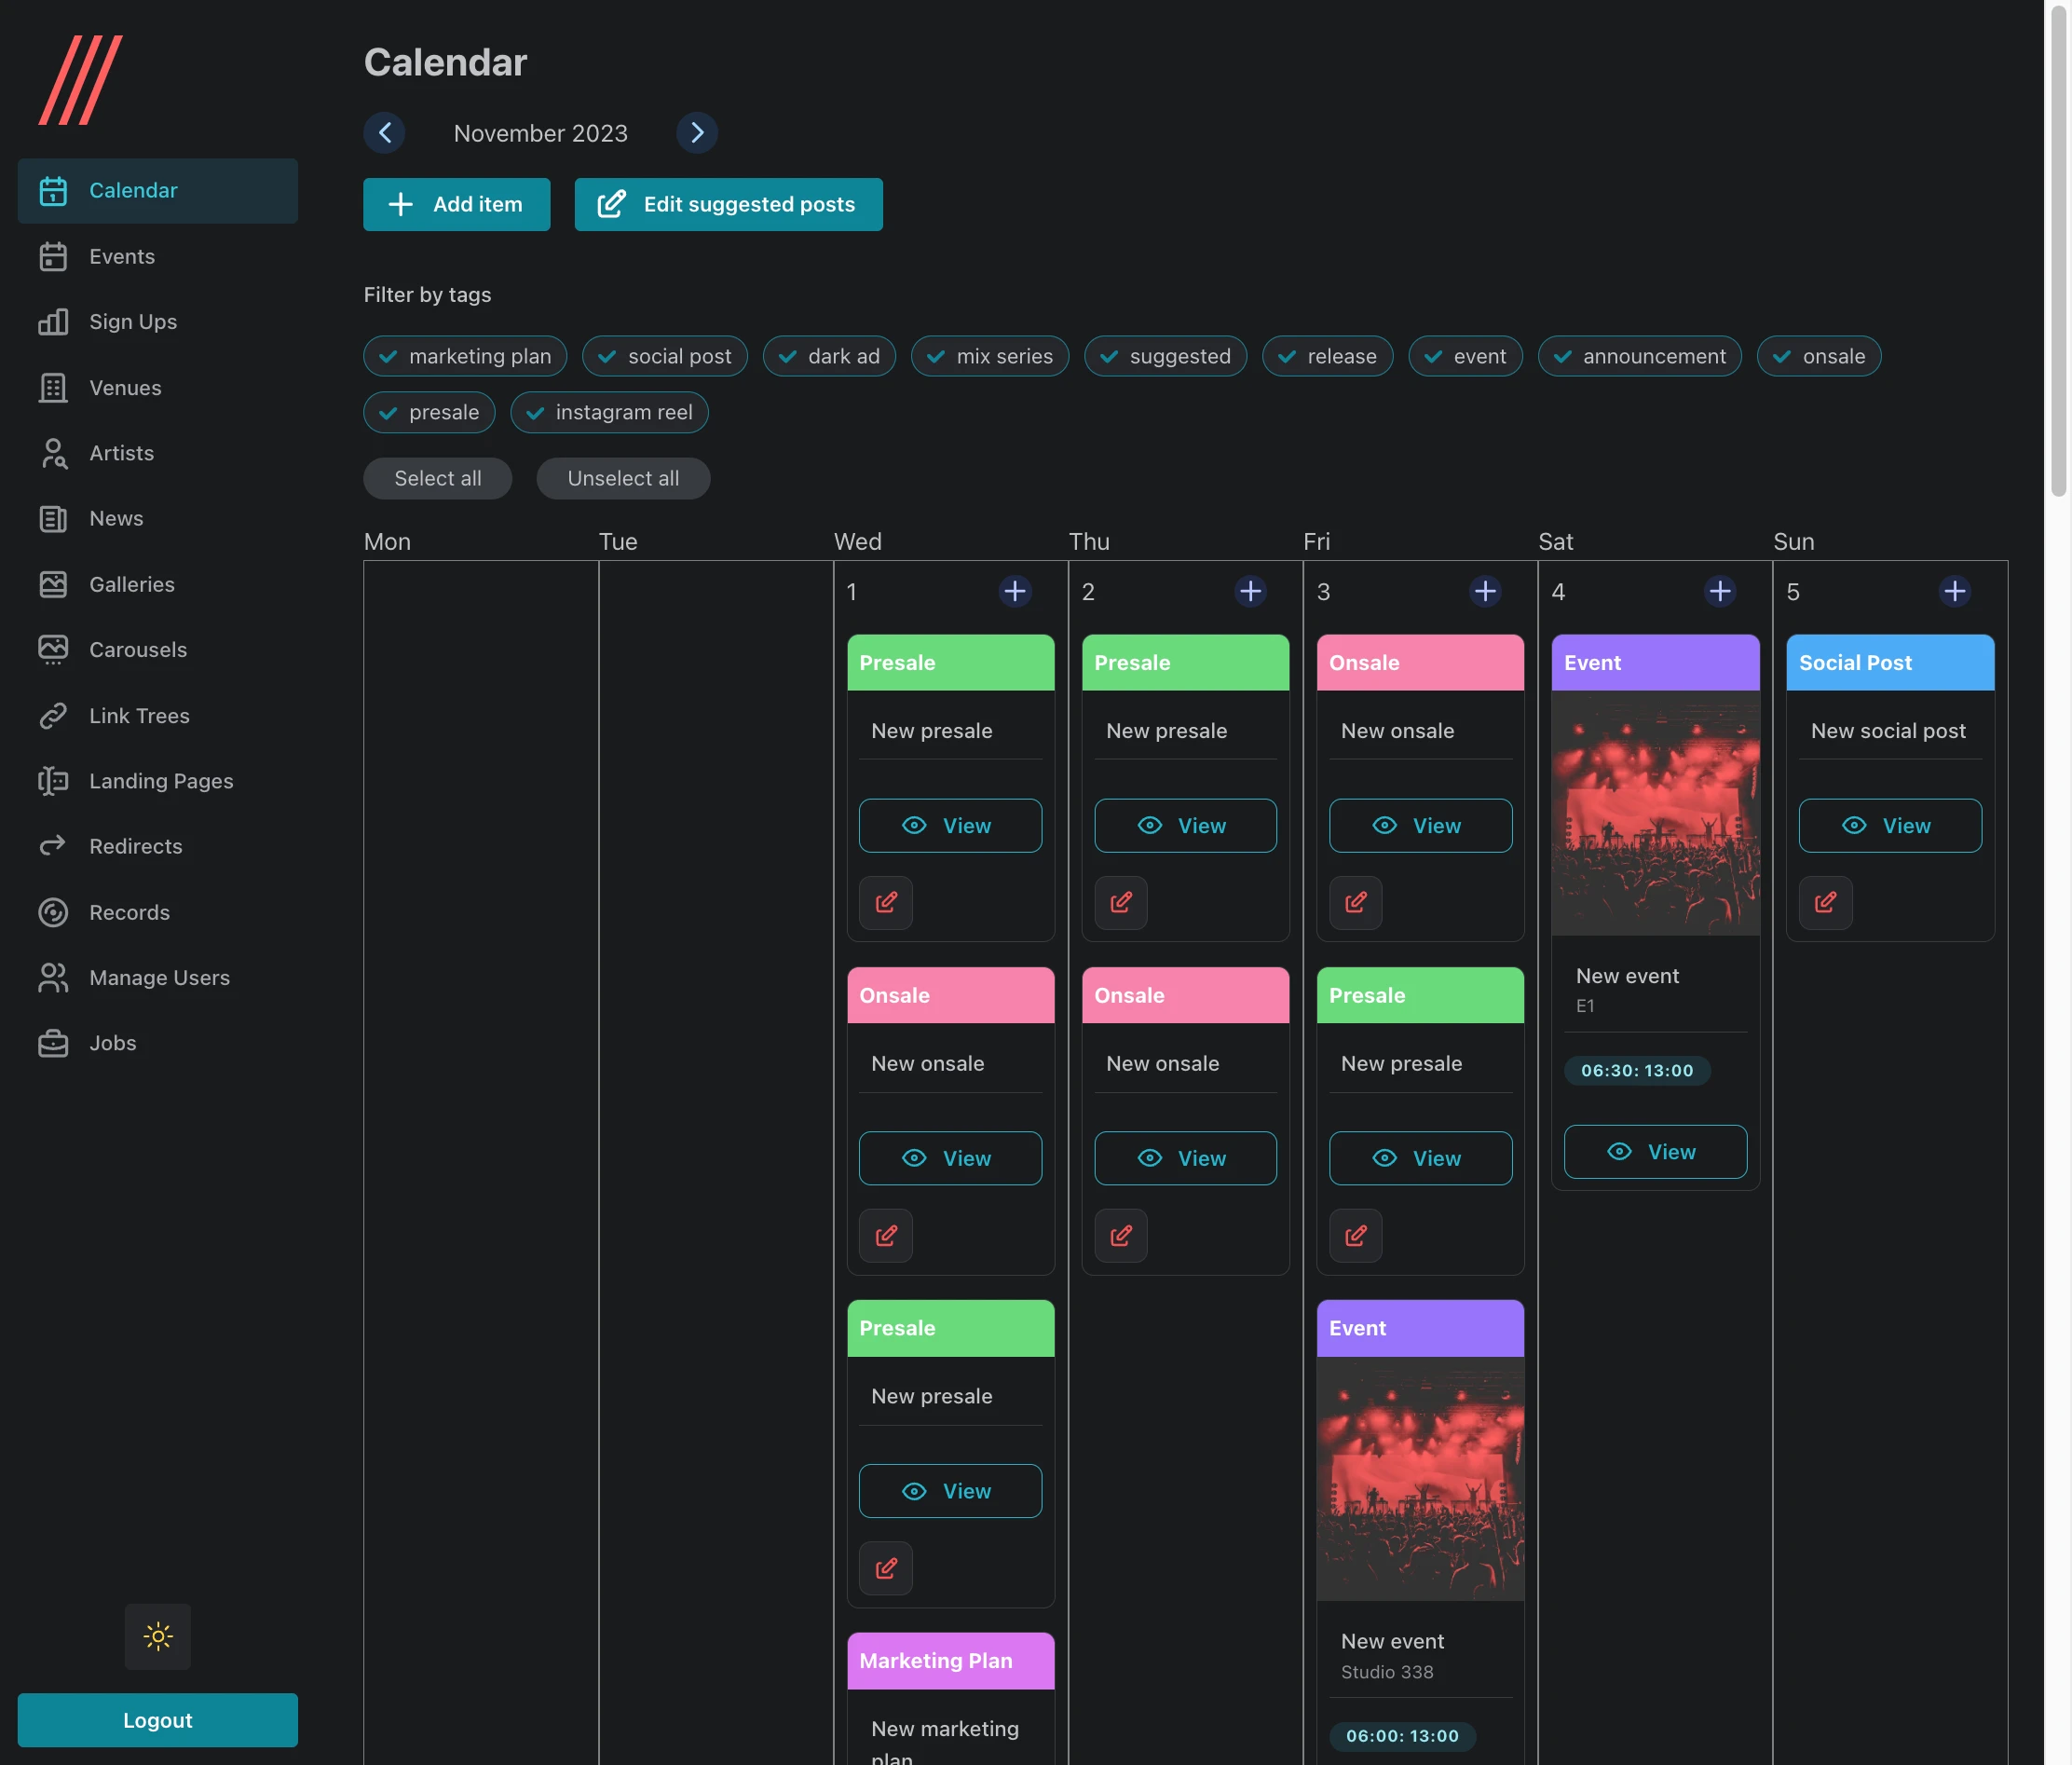
Task: Toggle the release tag filter
Action: tap(1327, 356)
